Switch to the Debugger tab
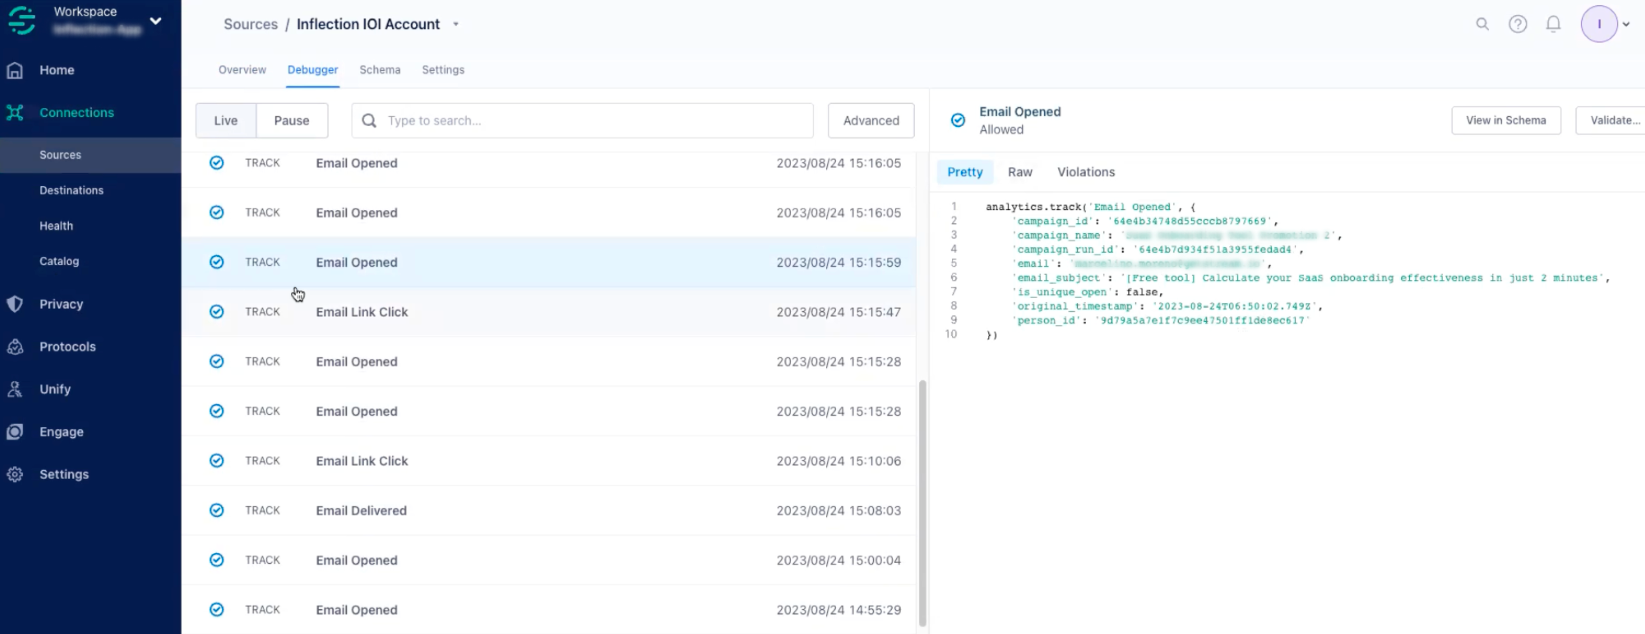The image size is (1645, 634). [x=313, y=70]
